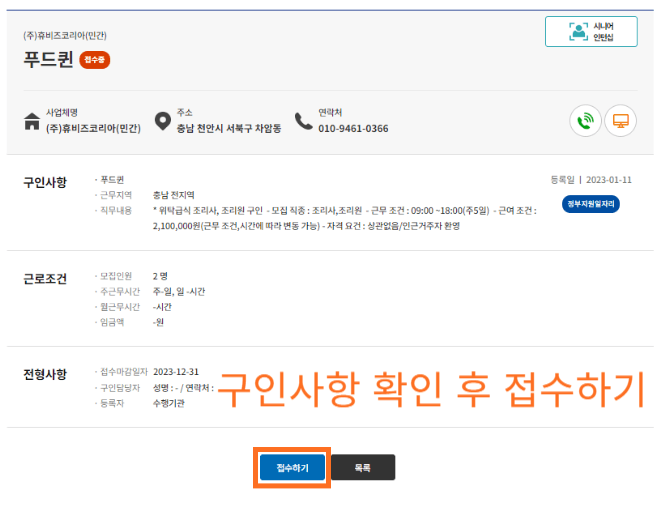Click the red 접수중 status badge
The width and height of the screenshot is (661, 508).
(x=95, y=60)
